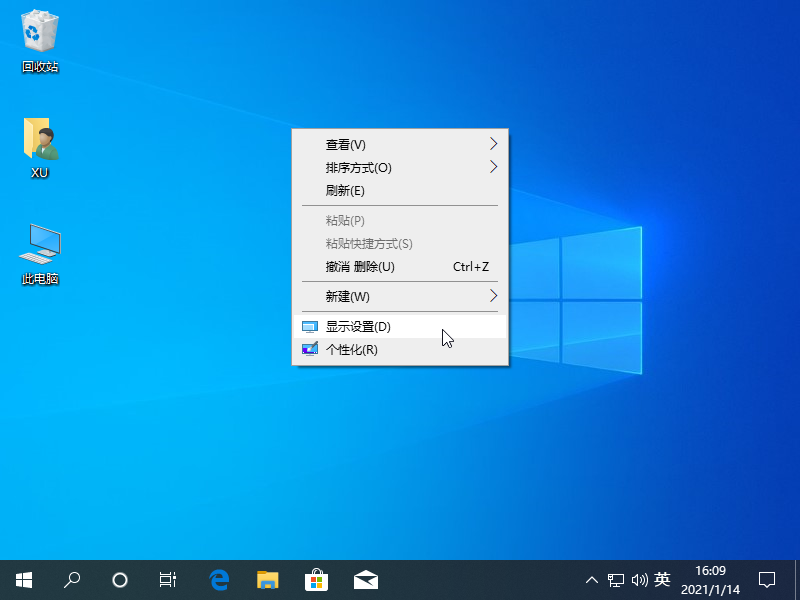Open File Explorer from the taskbar
The image size is (800, 600).
[x=267, y=579]
